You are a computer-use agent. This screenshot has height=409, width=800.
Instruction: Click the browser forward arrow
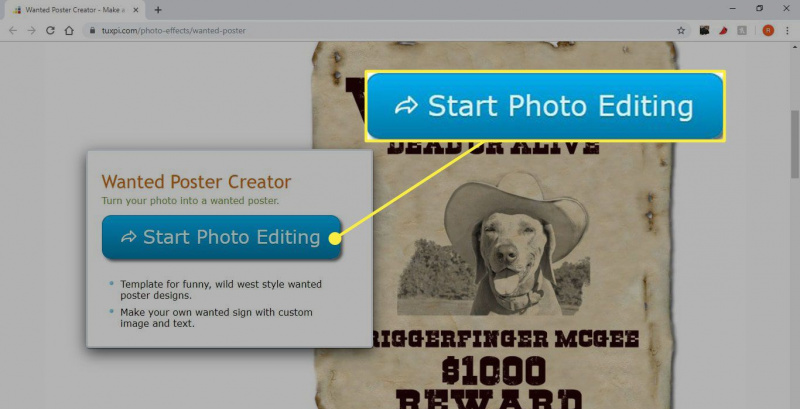tap(32, 31)
